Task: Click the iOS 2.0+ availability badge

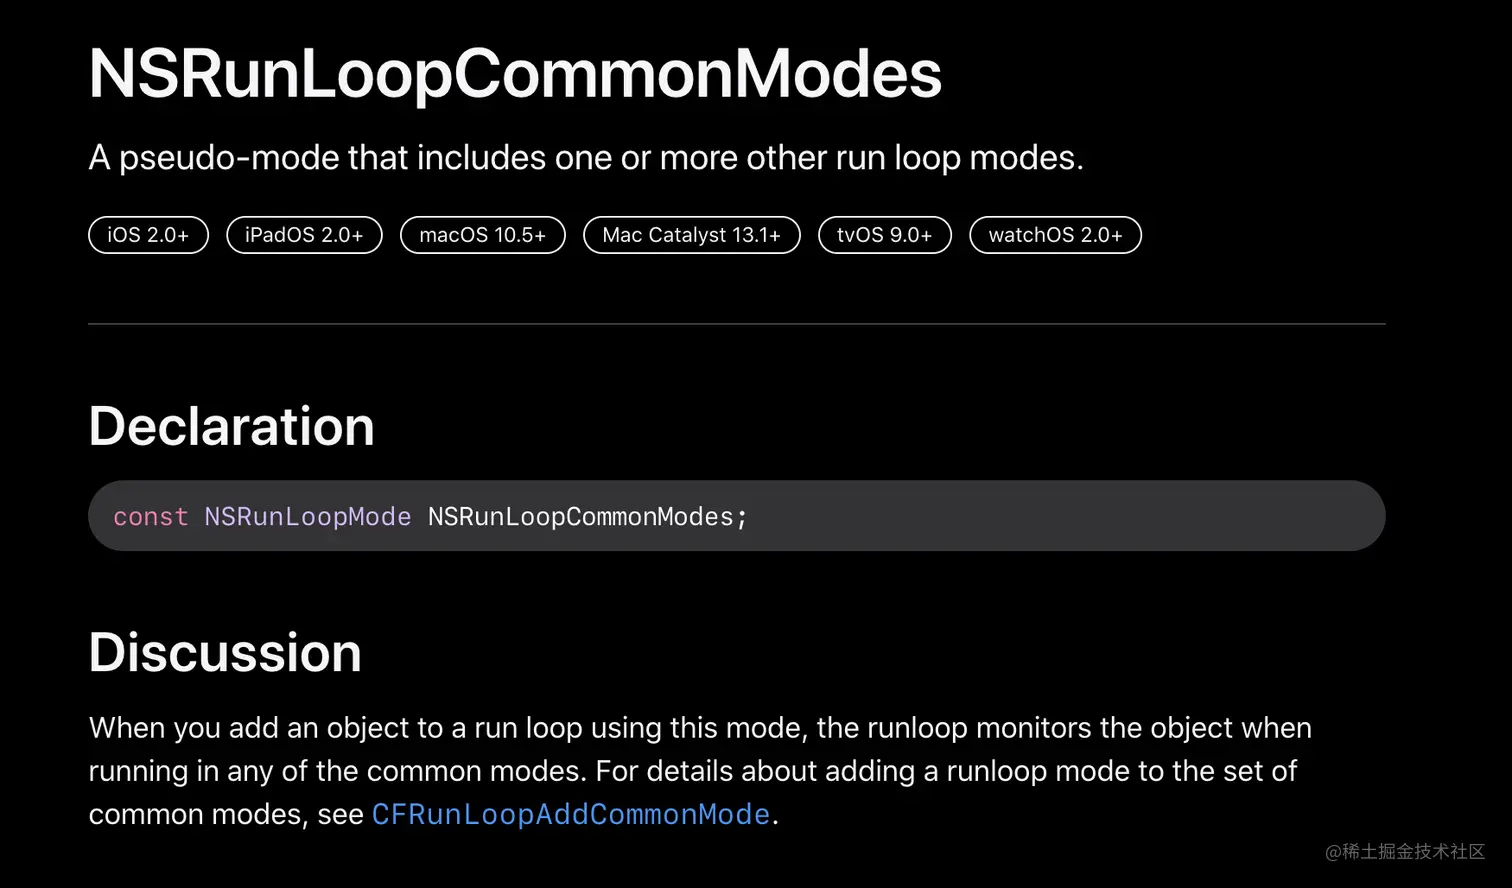Action: coord(148,235)
